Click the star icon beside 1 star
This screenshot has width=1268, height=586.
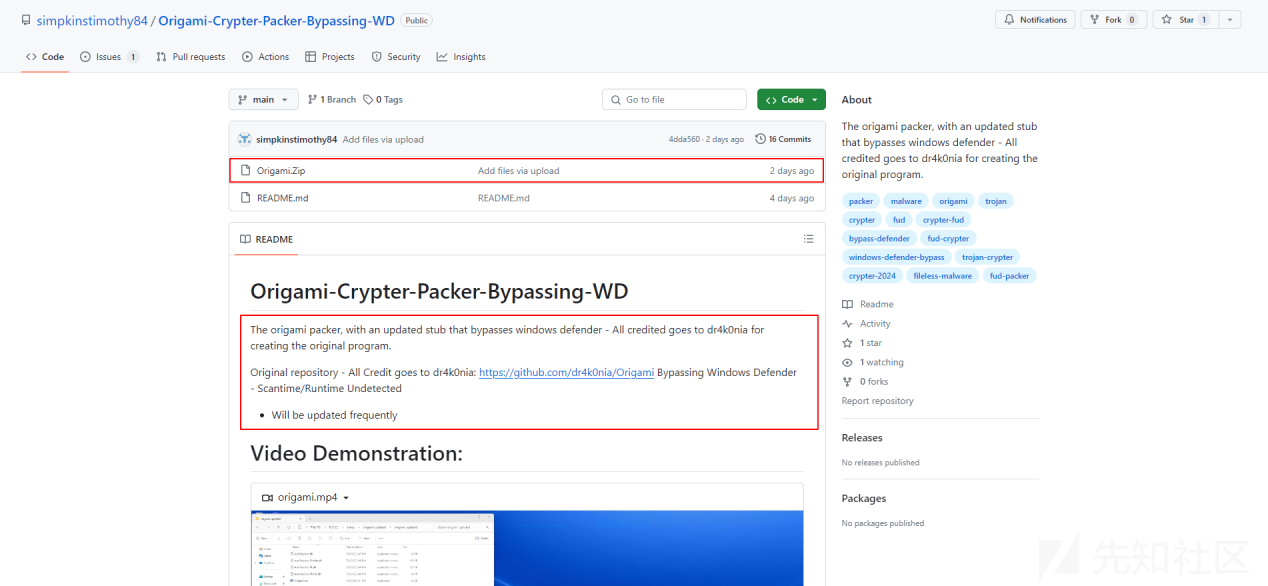coord(847,343)
